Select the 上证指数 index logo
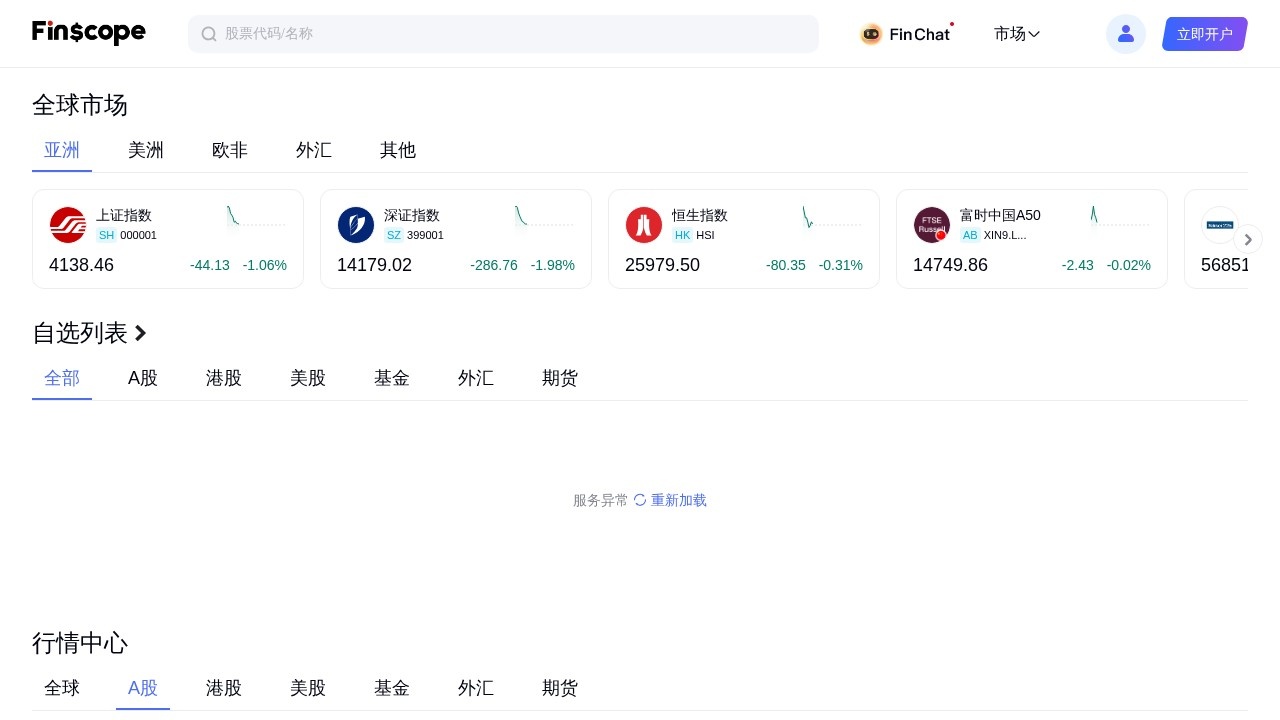1280x720 pixels. pyautogui.click(x=68, y=225)
